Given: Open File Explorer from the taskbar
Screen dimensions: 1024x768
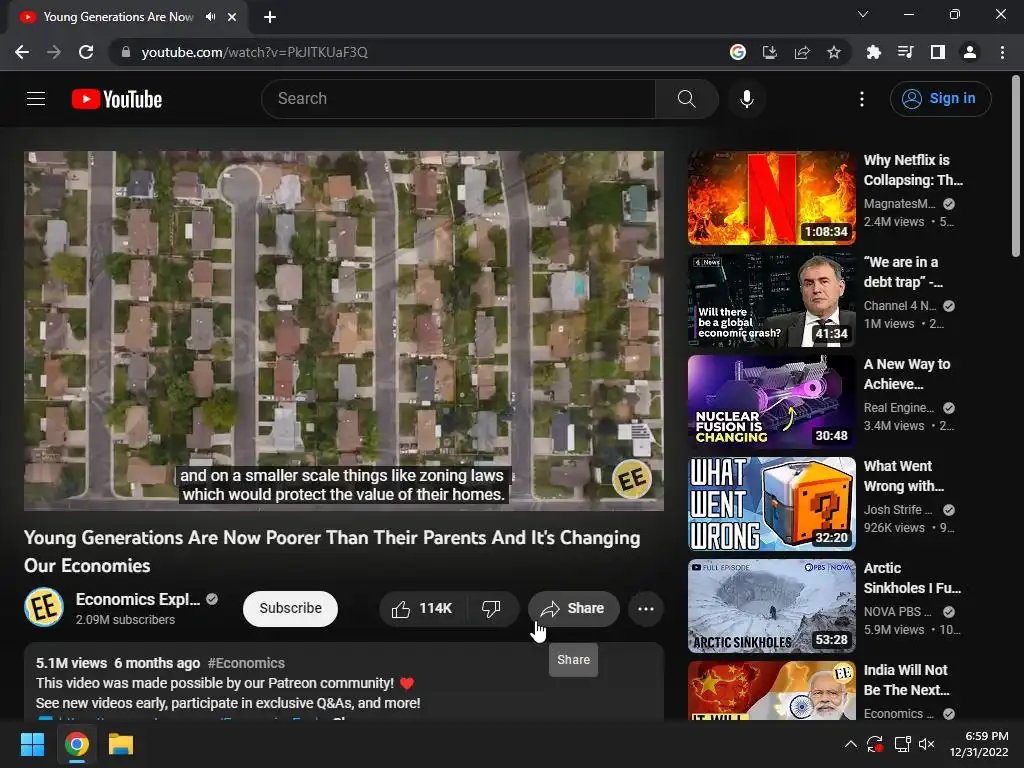Looking at the screenshot, I should coord(121,744).
